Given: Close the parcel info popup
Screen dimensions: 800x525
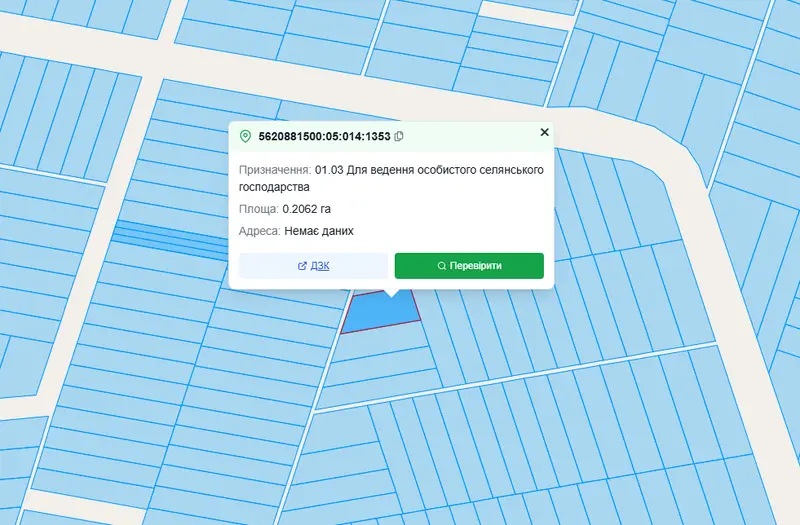Looking at the screenshot, I should pyautogui.click(x=544, y=132).
